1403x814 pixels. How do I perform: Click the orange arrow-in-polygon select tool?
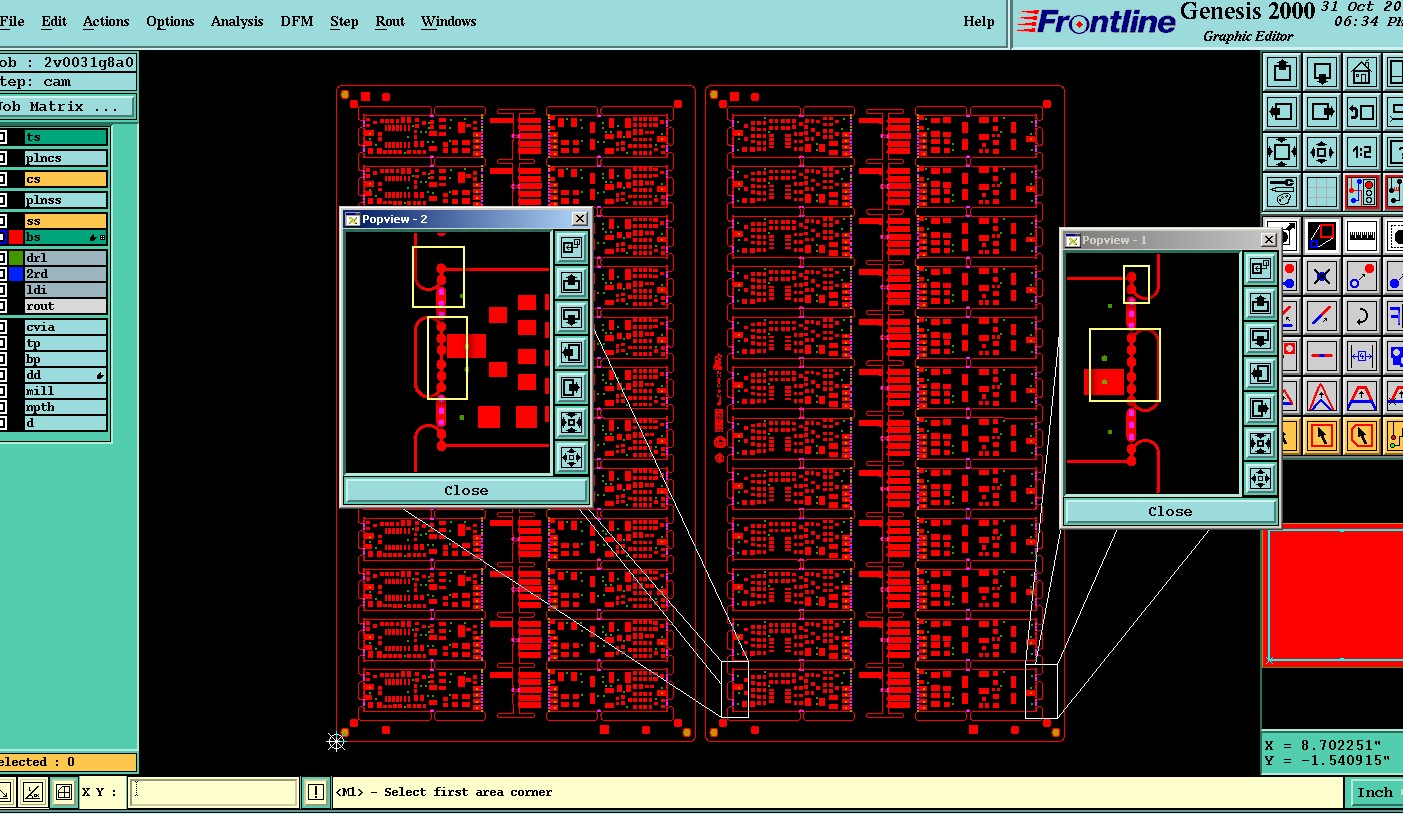(1361, 435)
